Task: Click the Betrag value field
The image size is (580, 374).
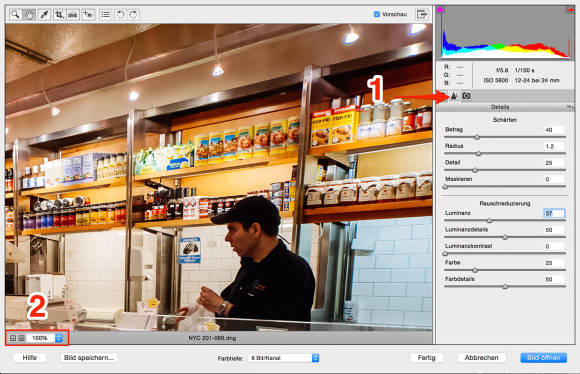Action: coord(554,130)
